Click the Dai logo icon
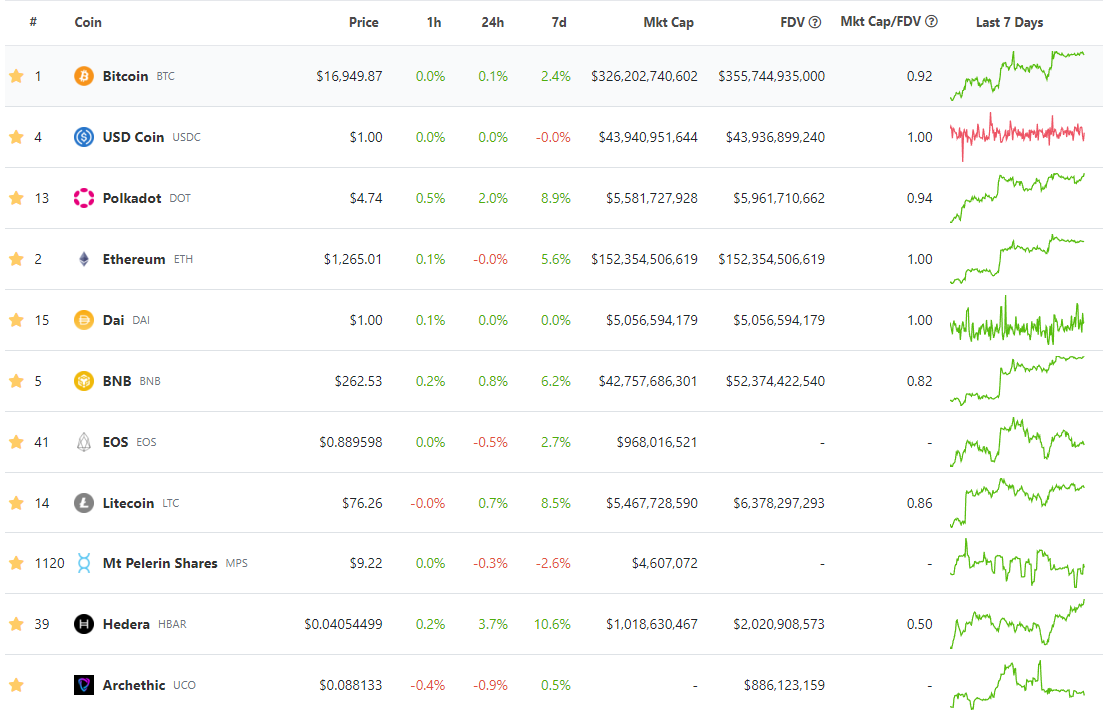This screenshot has height=713, width=1103. (x=84, y=320)
